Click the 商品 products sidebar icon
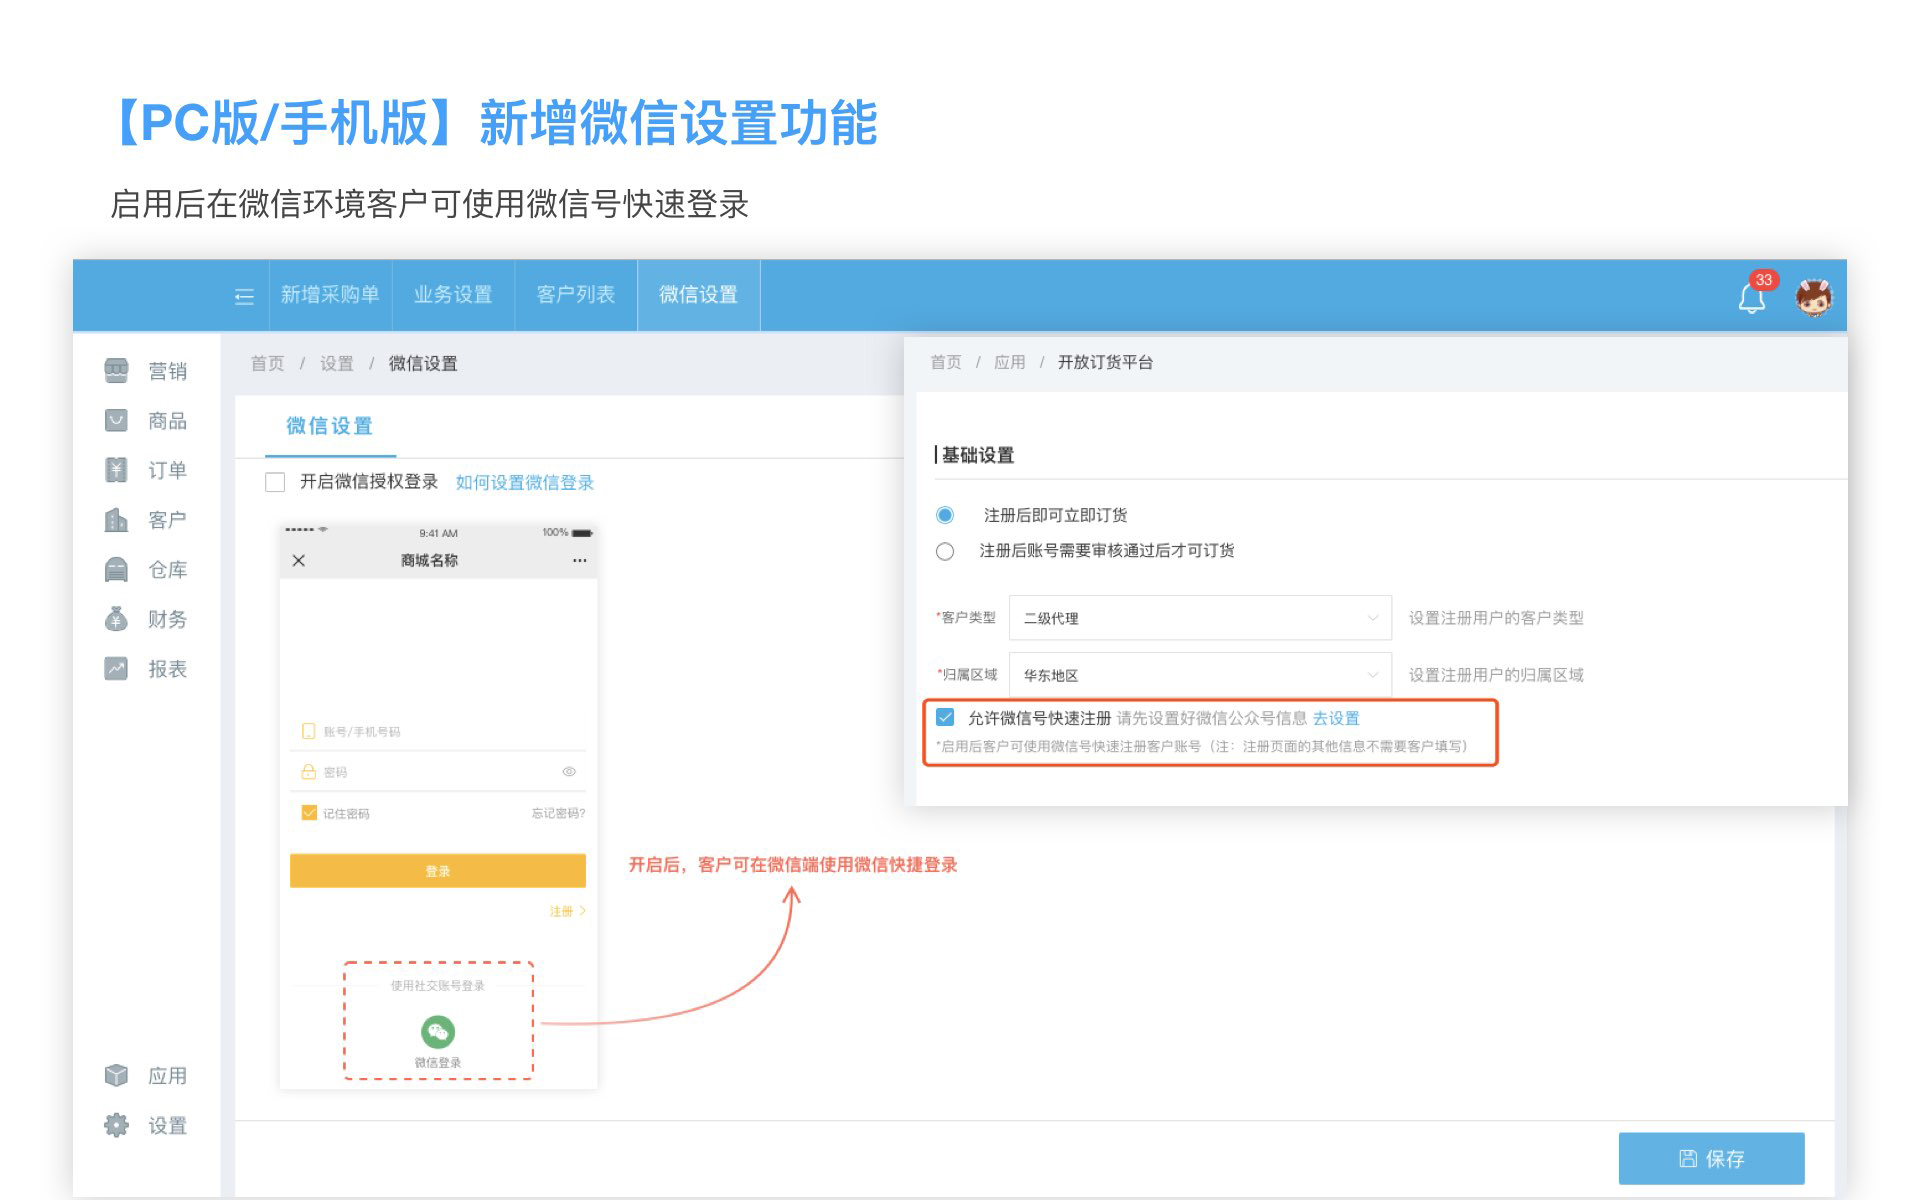The width and height of the screenshot is (1920, 1200). pyautogui.click(x=117, y=421)
